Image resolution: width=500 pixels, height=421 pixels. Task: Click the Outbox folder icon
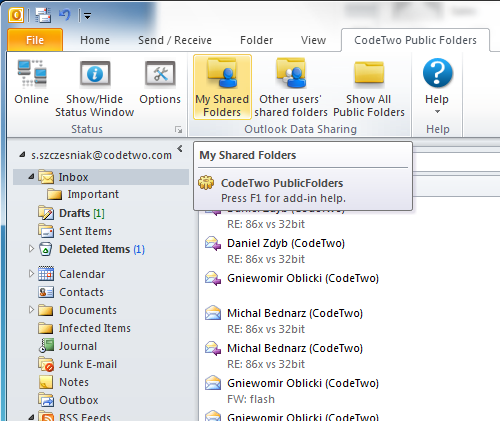click(46, 400)
